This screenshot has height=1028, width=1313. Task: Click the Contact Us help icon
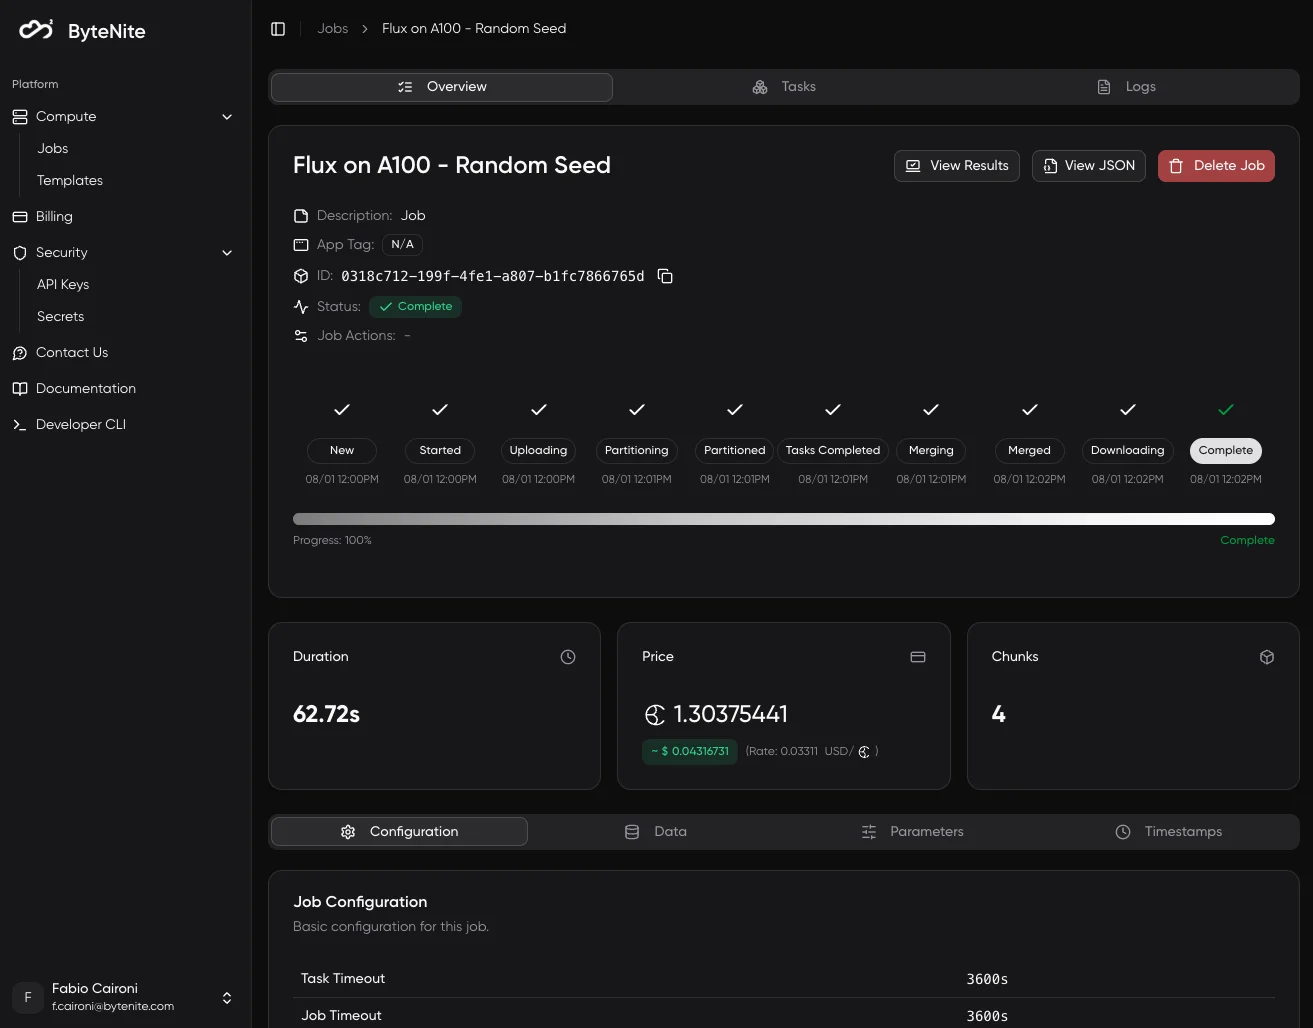20,353
